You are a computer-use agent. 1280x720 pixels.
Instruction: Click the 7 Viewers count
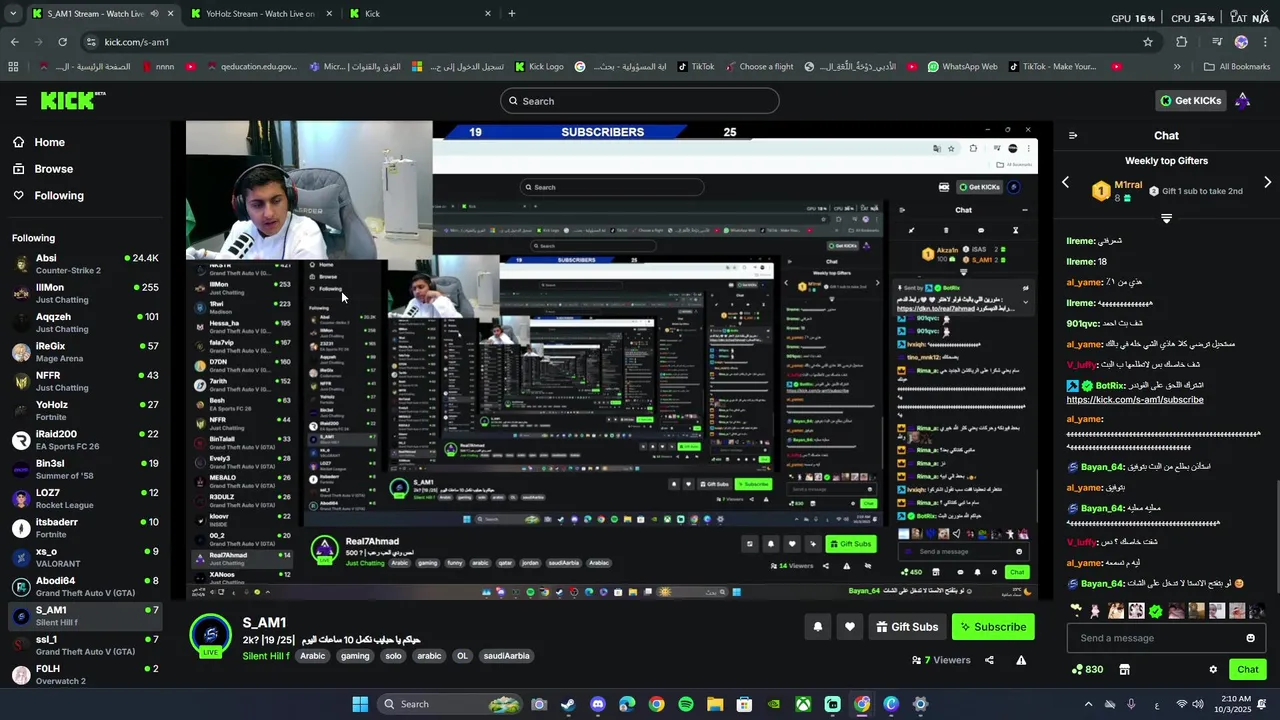pos(941,660)
